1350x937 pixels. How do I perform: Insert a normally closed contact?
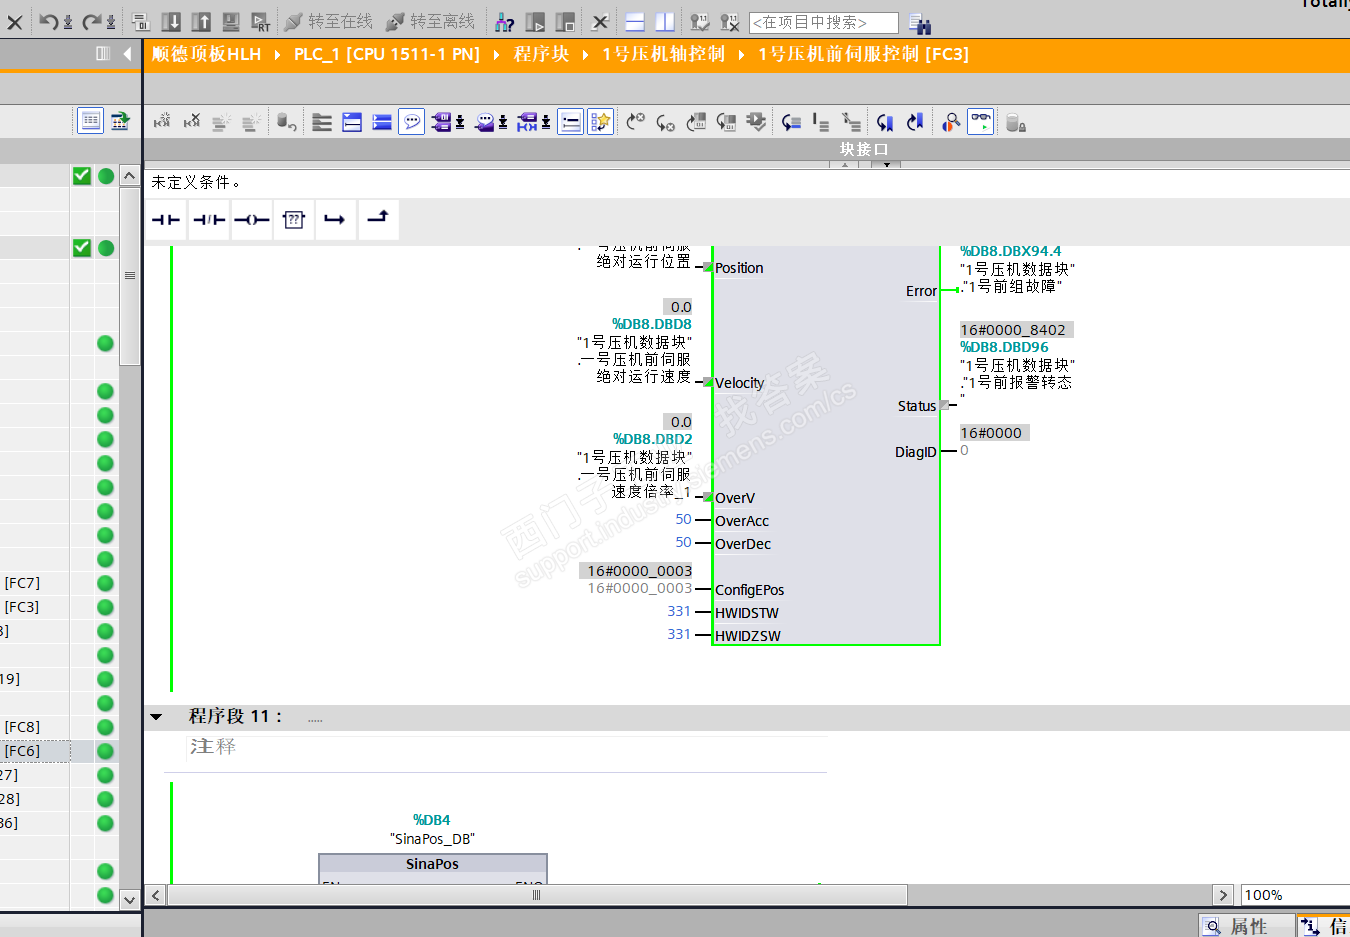pyautogui.click(x=209, y=220)
